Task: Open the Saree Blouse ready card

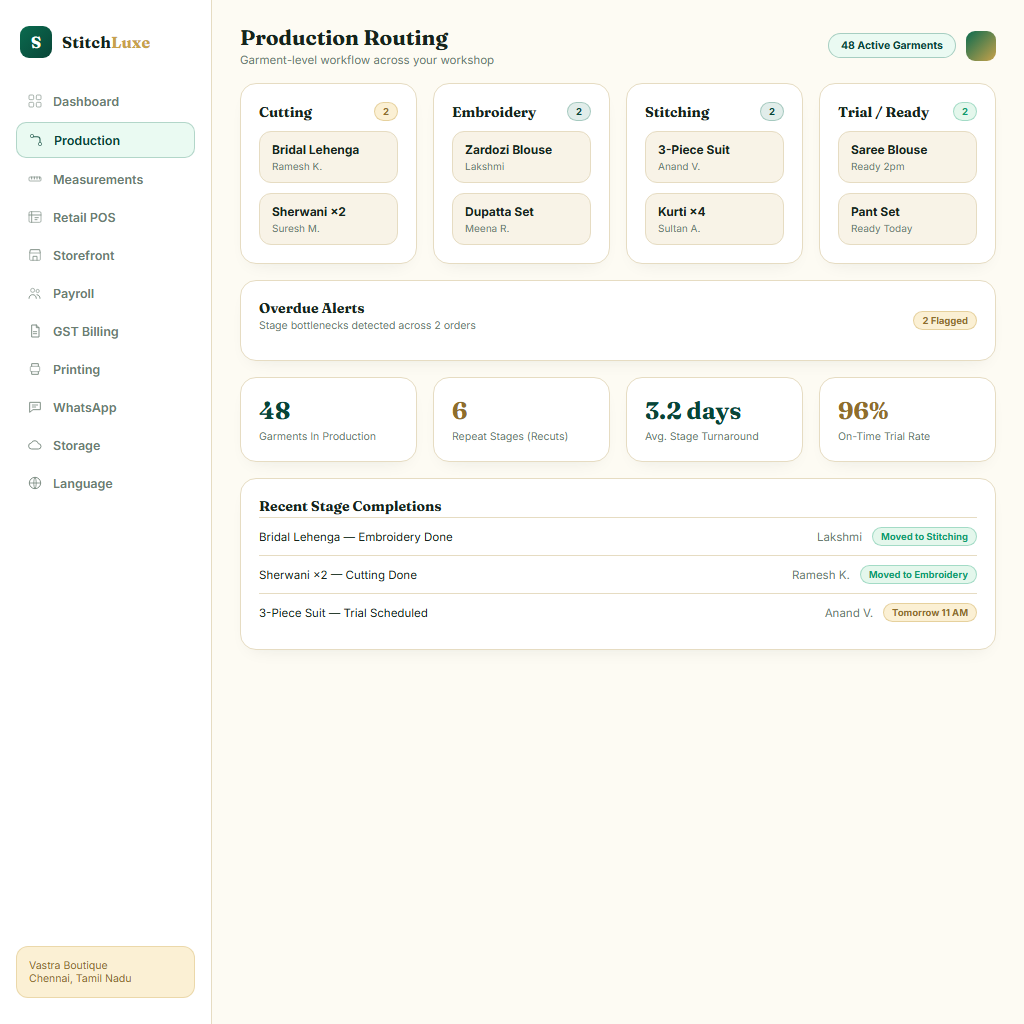Action: pos(907,157)
